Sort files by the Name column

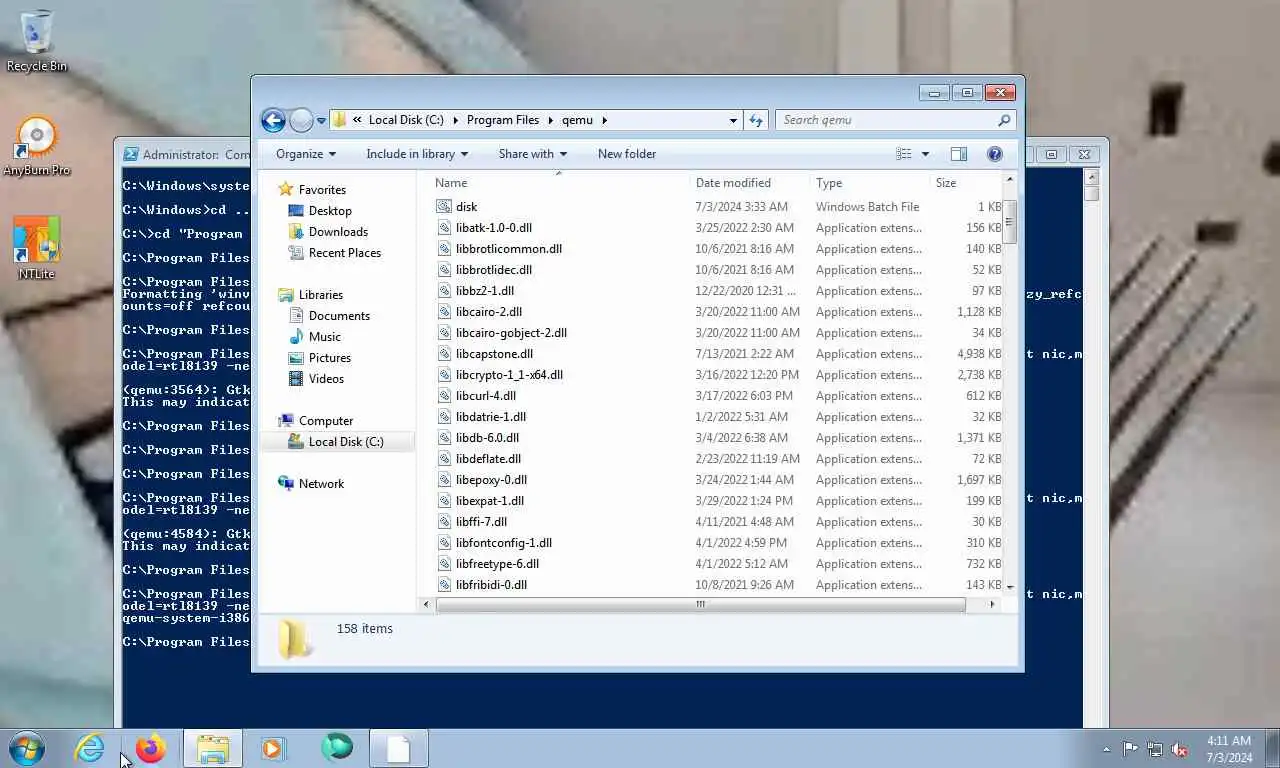559,183
